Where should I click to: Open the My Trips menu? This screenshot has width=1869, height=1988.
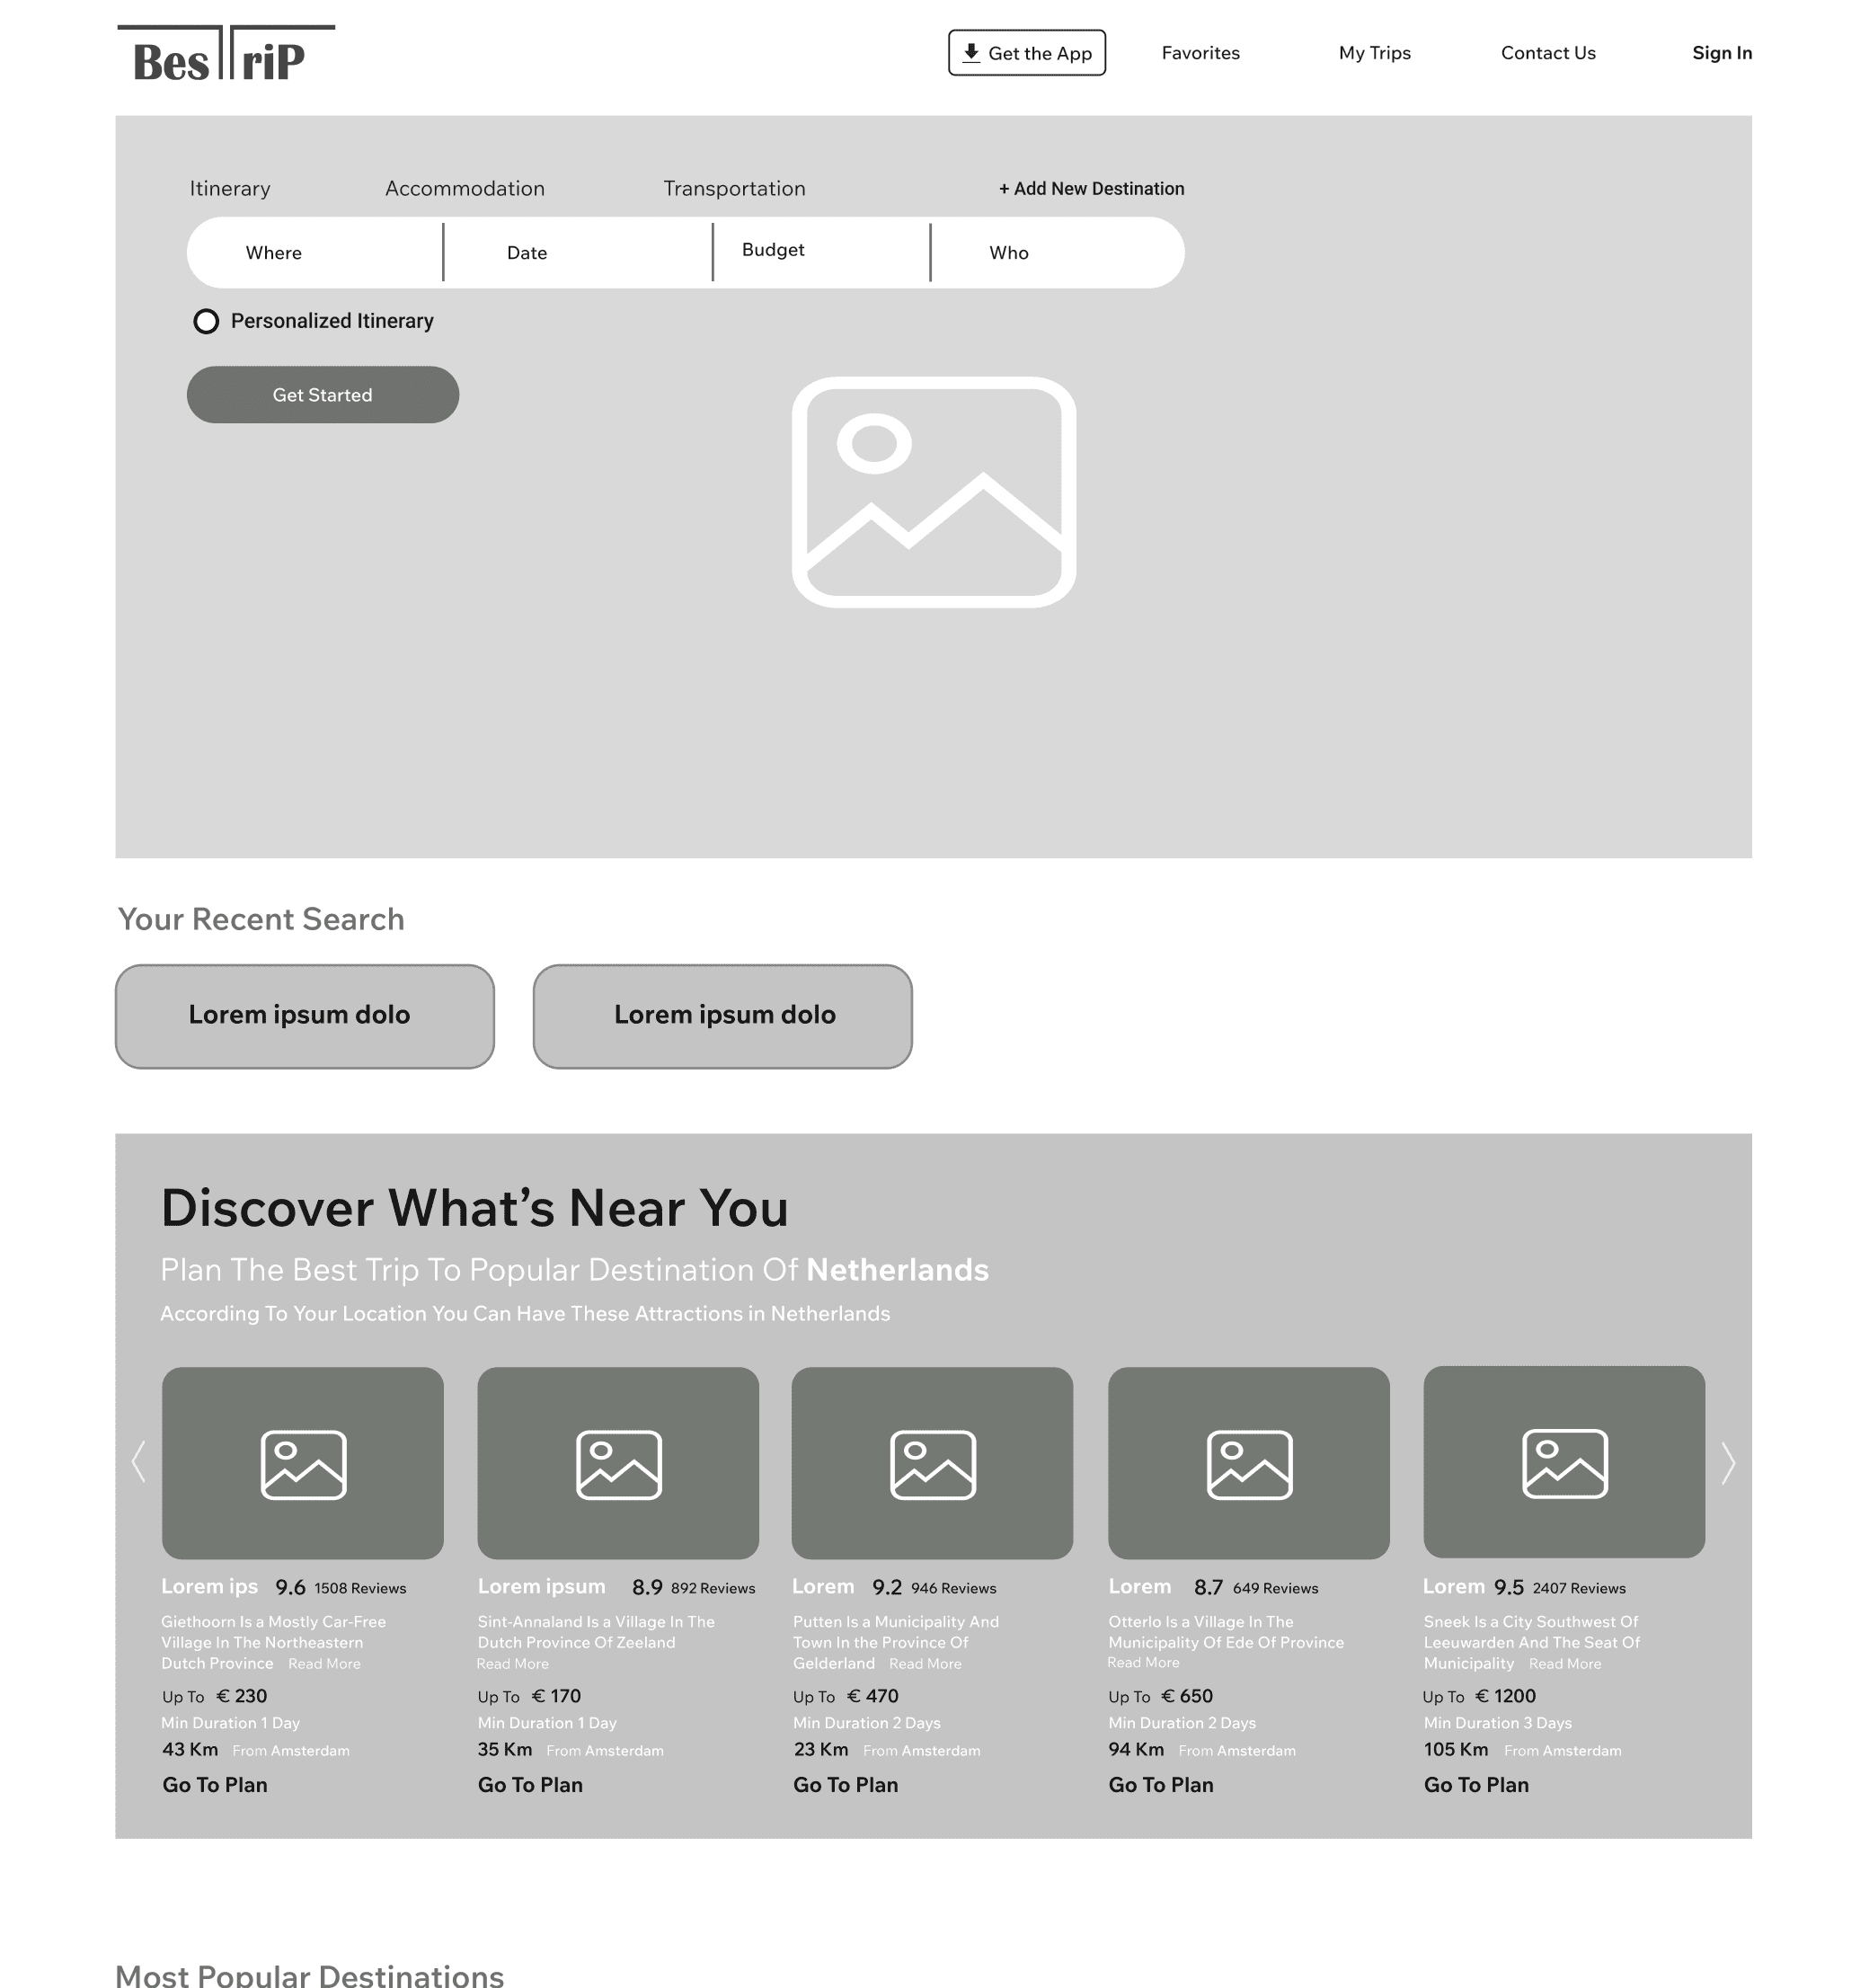pos(1374,53)
